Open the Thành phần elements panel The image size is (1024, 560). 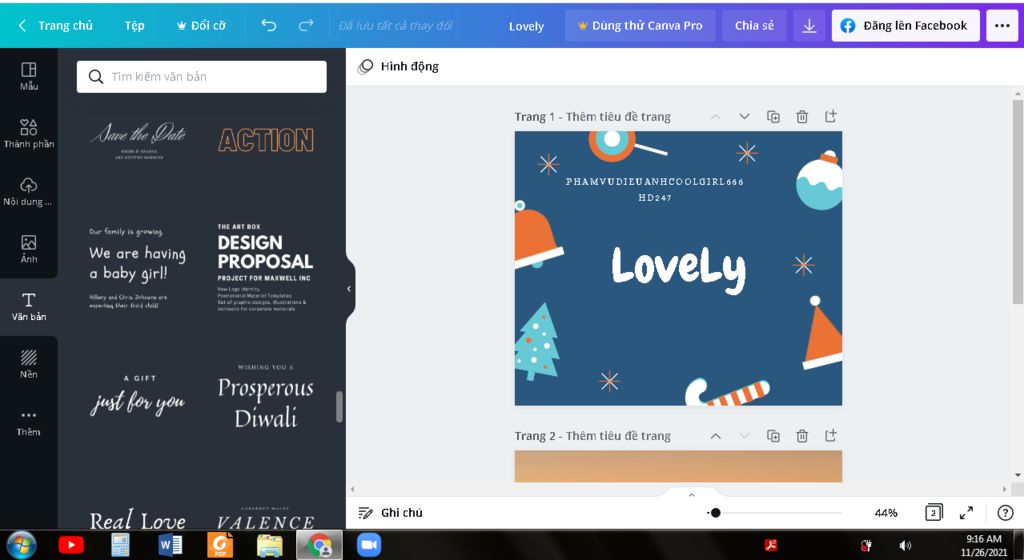[29, 134]
